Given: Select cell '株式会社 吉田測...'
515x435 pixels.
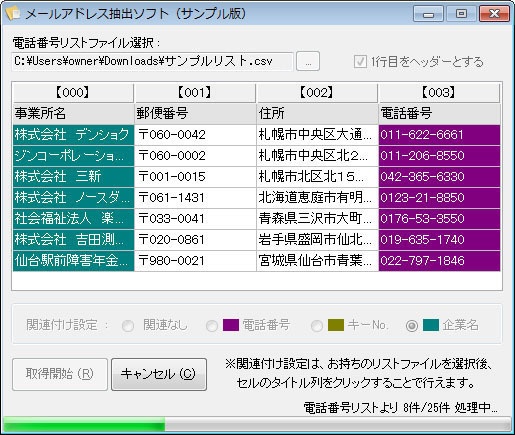Looking at the screenshot, I should coord(73,240).
